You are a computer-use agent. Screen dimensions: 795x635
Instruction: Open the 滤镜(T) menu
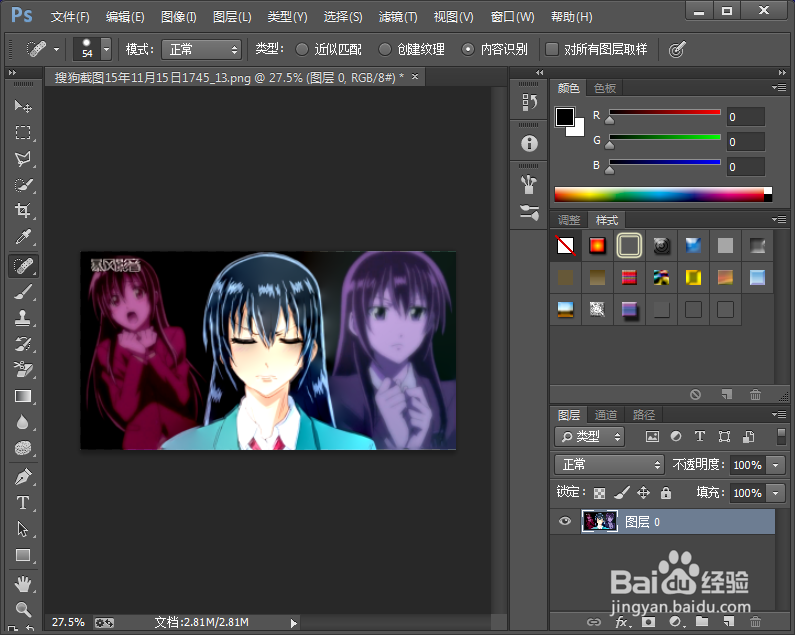(x=398, y=17)
